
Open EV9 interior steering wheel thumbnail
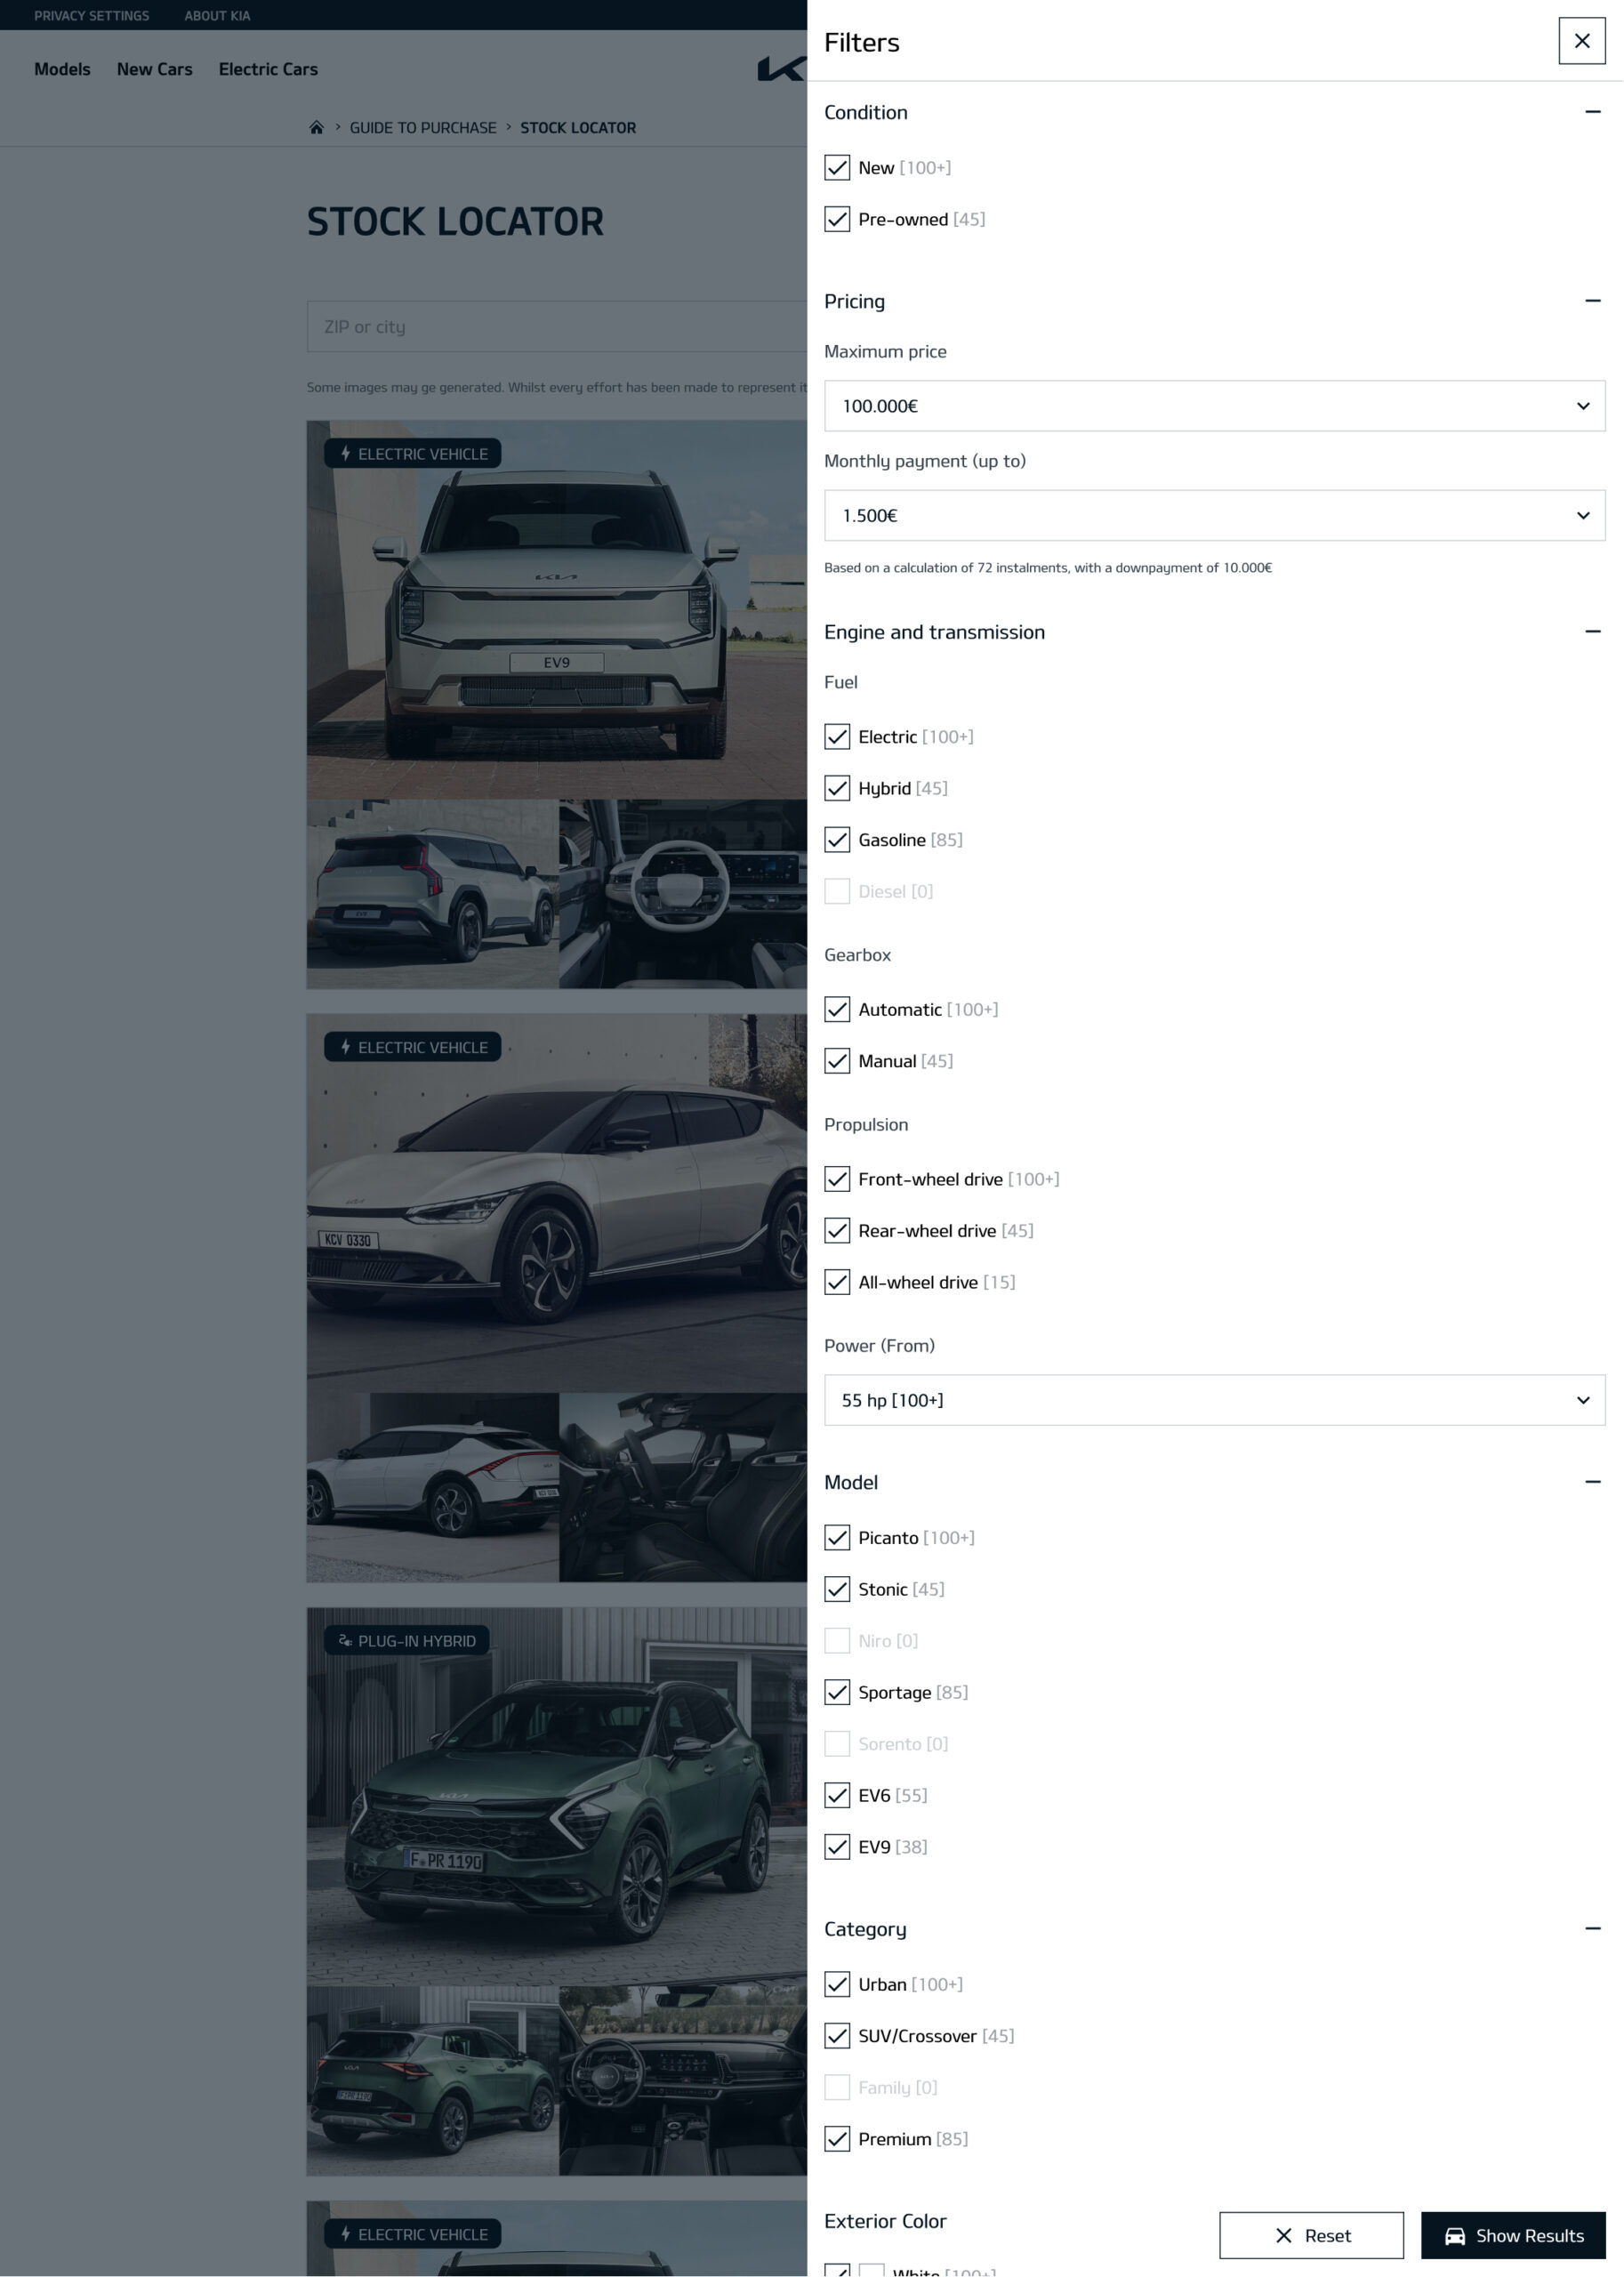click(683, 894)
